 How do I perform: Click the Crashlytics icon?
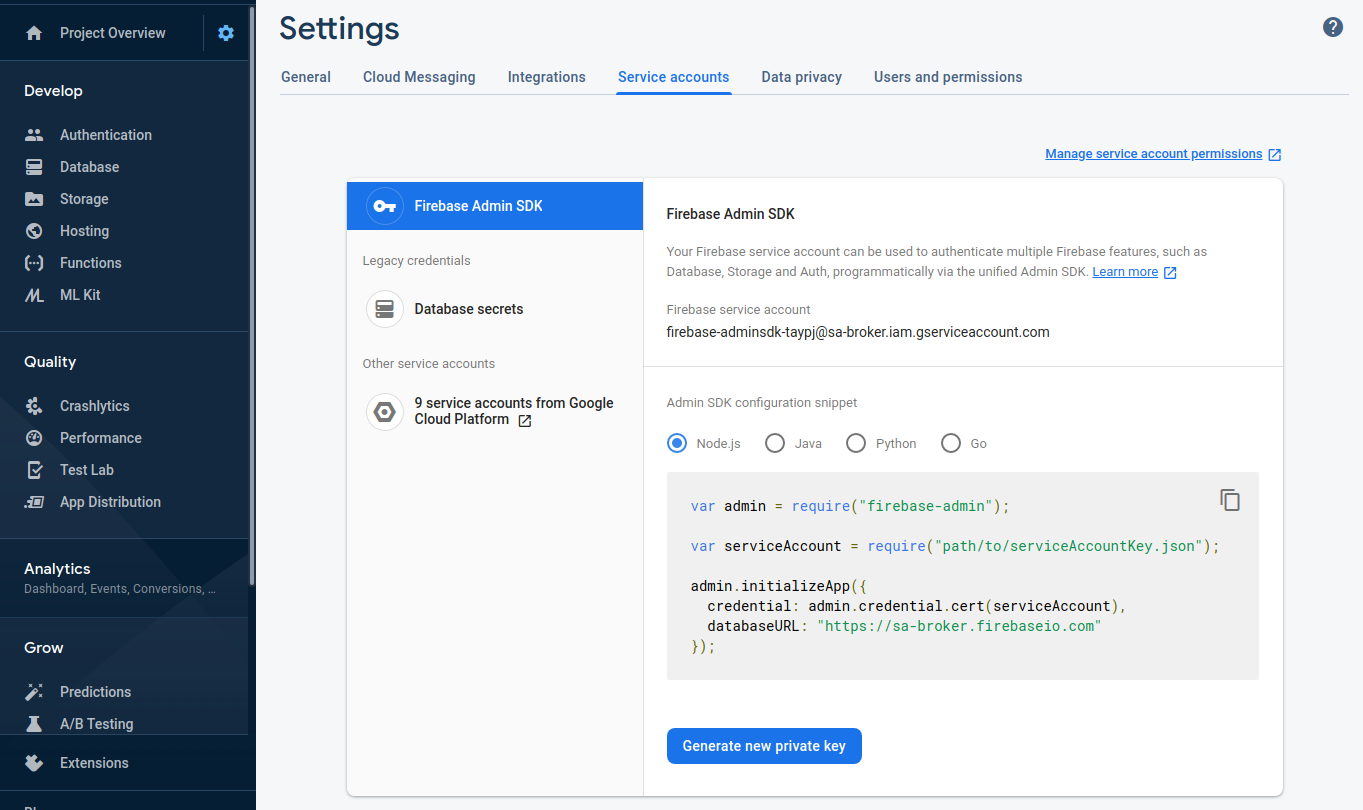pyautogui.click(x=34, y=406)
